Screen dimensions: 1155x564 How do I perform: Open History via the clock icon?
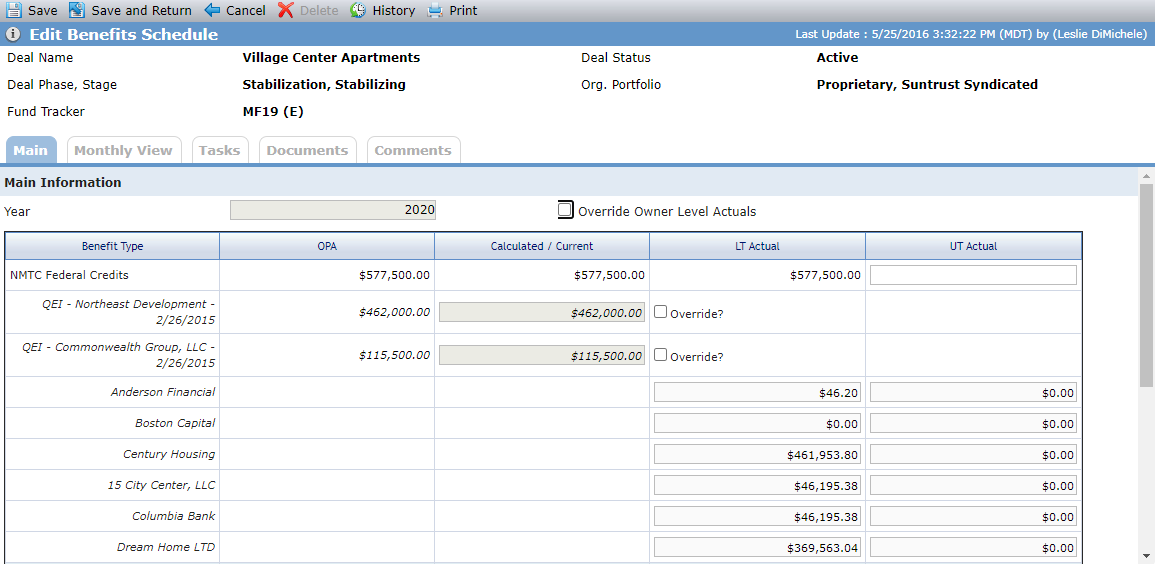[358, 10]
